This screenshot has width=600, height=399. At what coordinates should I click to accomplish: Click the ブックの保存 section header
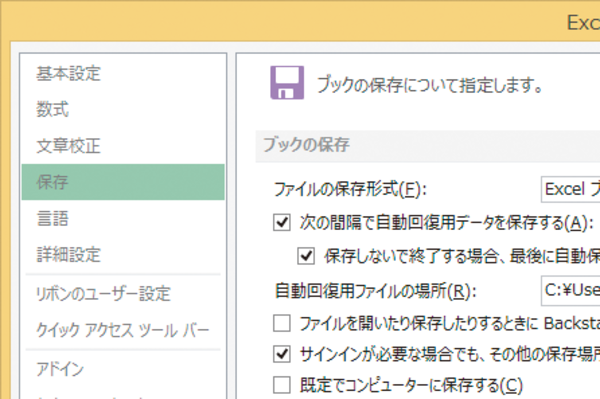pyautogui.click(x=427, y=146)
